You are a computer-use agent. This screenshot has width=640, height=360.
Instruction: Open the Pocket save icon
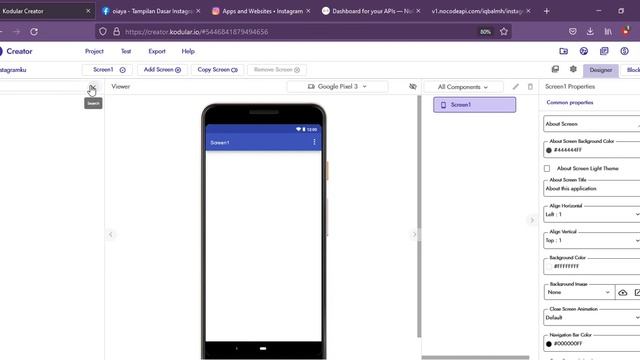coord(573,31)
